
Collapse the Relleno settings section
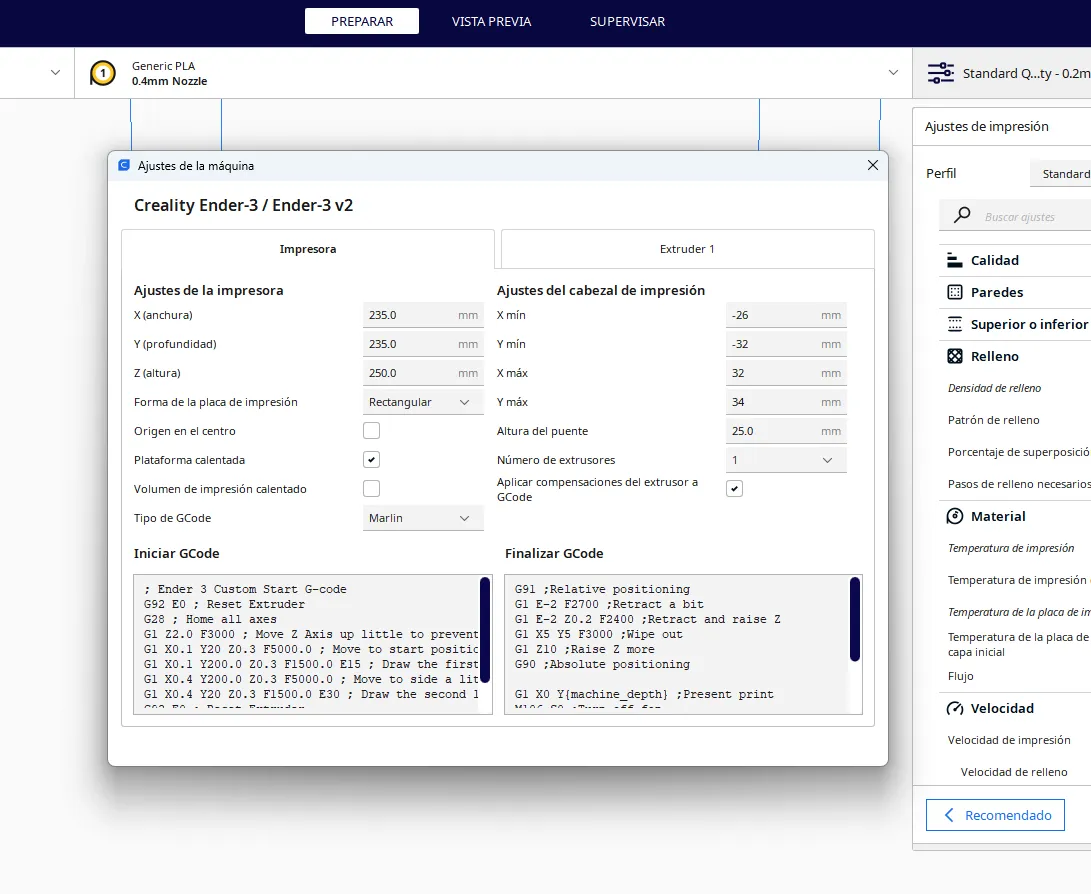point(1015,356)
